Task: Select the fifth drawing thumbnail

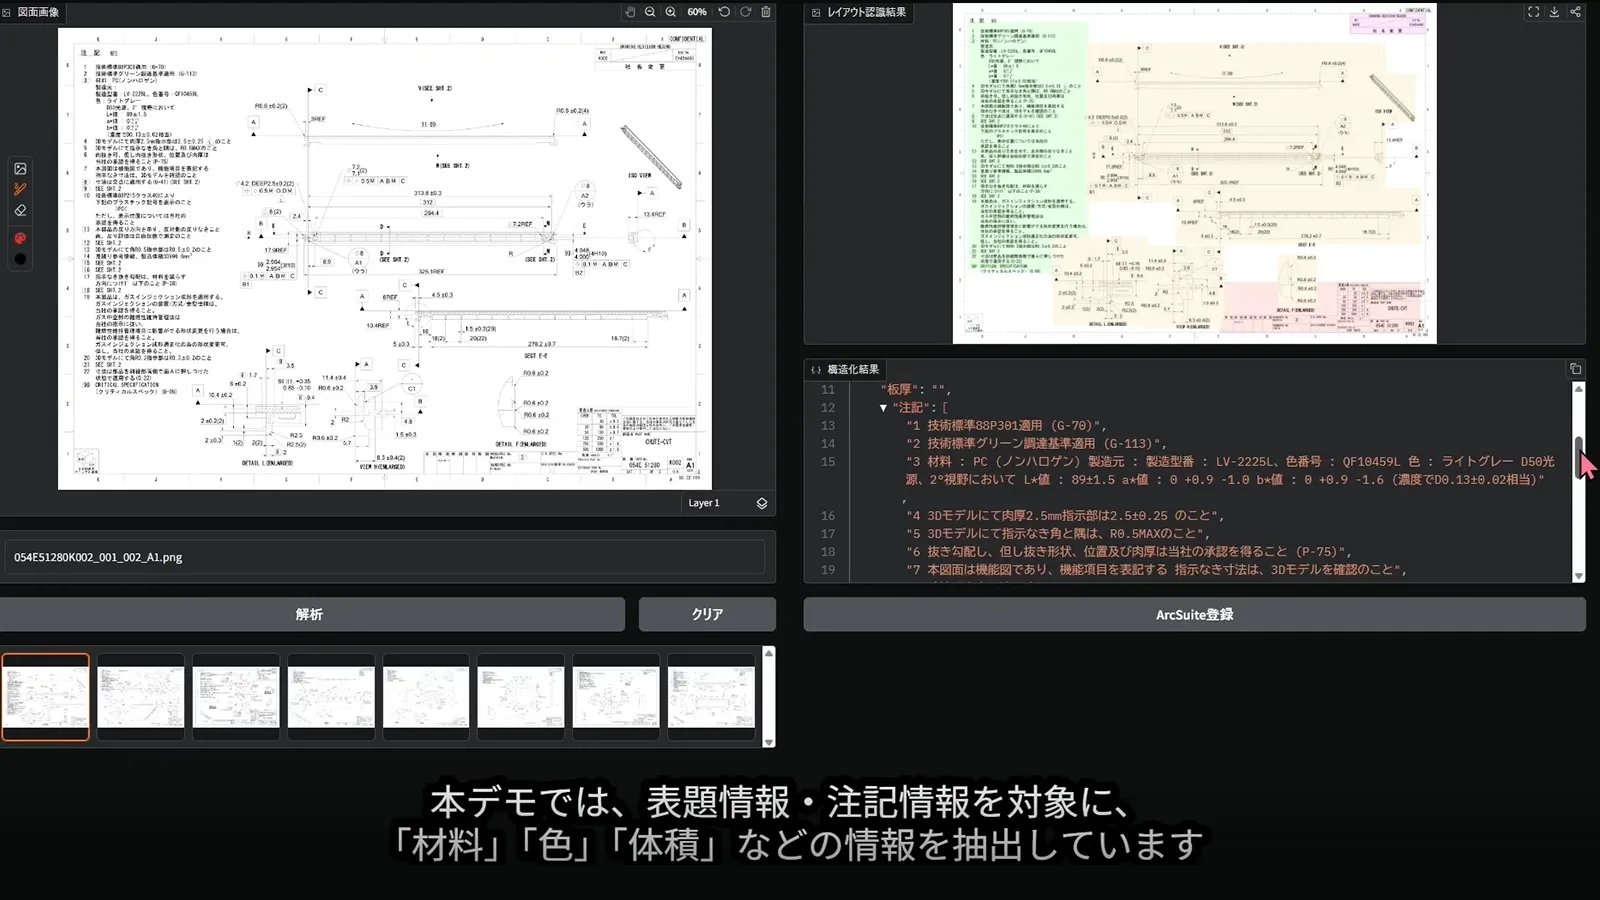Action: [x=426, y=697]
